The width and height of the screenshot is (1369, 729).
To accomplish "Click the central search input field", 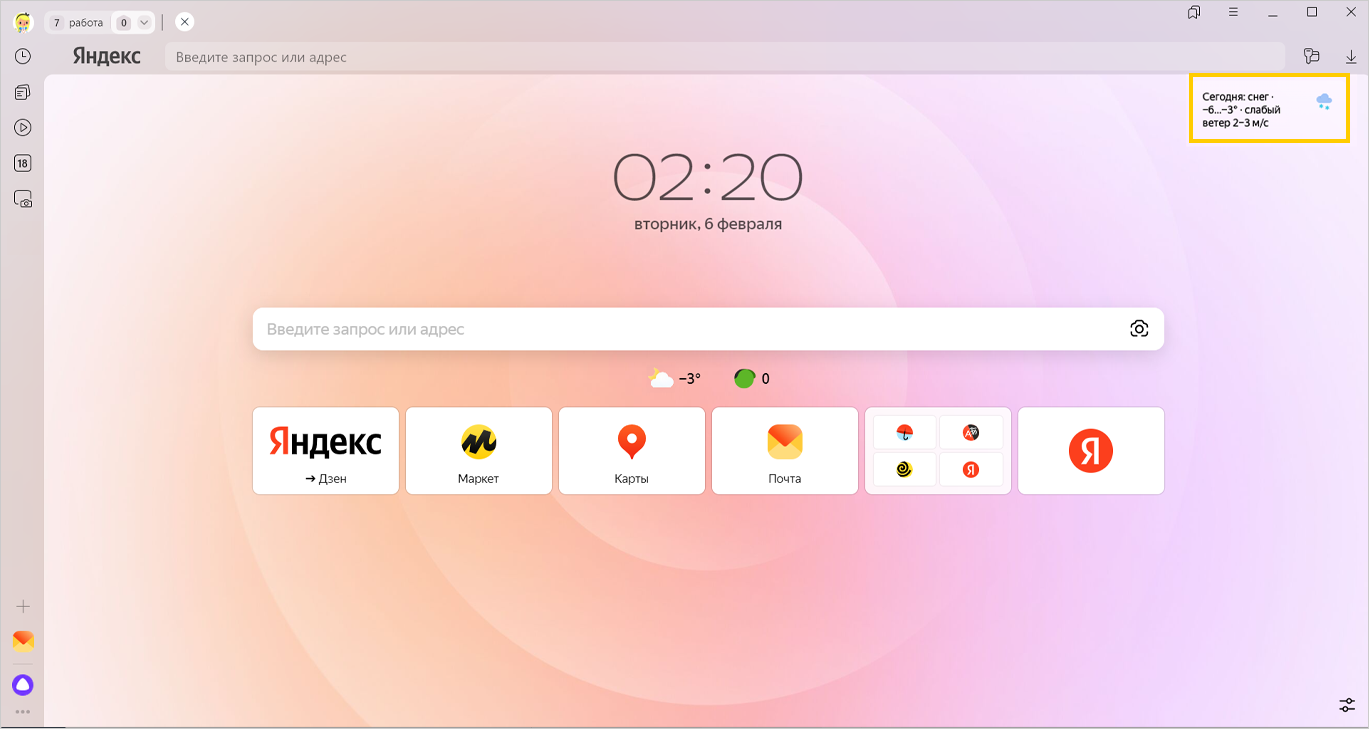I will (690, 329).
